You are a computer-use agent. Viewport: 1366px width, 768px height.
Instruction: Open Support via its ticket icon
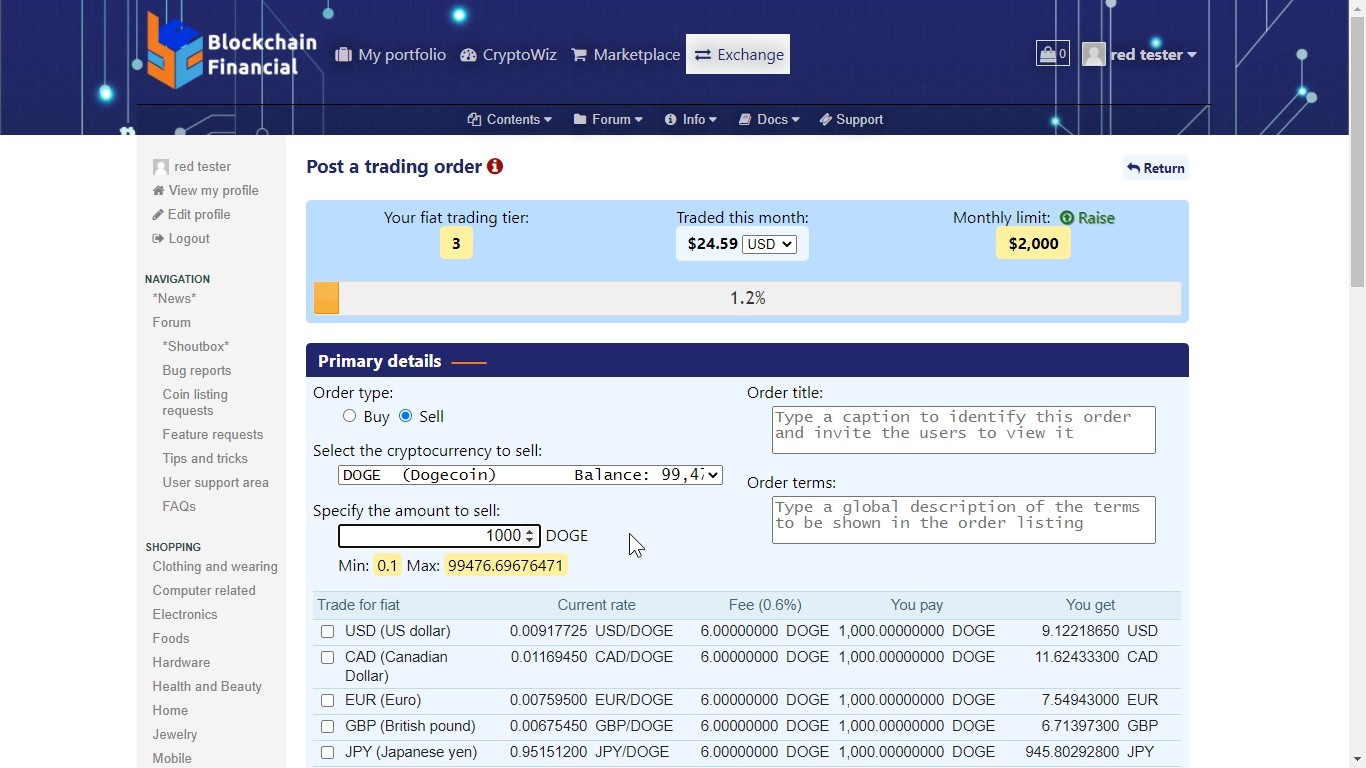(825, 120)
